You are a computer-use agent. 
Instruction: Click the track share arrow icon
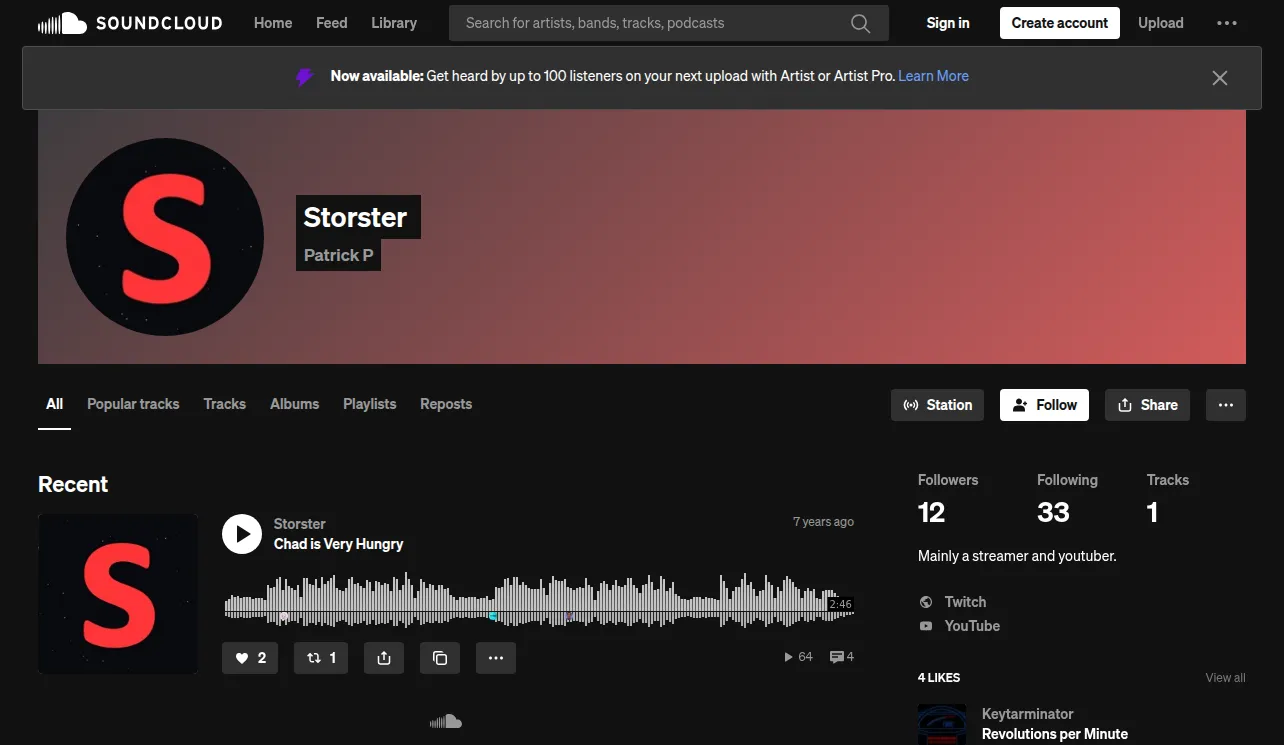pos(384,657)
